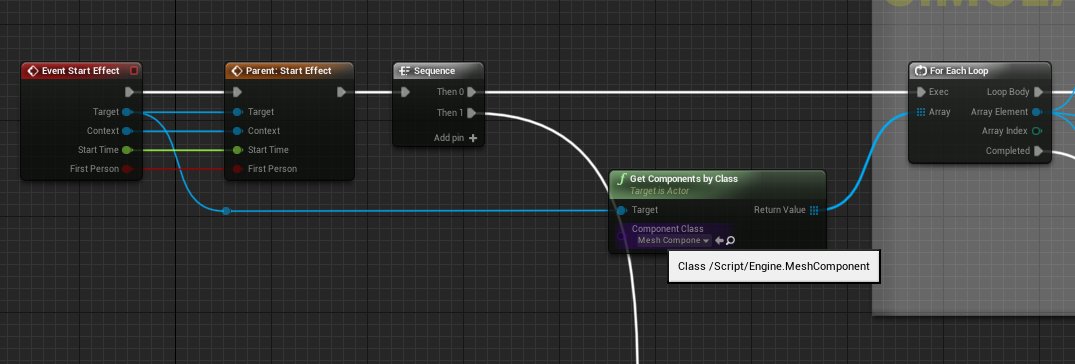1075x364 pixels.
Task: Click the Loop Body output pin
Action: click(x=1039, y=92)
